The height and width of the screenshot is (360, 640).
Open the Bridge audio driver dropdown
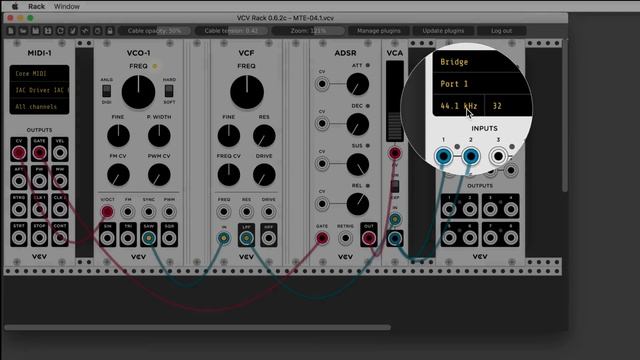pyautogui.click(x=482, y=62)
